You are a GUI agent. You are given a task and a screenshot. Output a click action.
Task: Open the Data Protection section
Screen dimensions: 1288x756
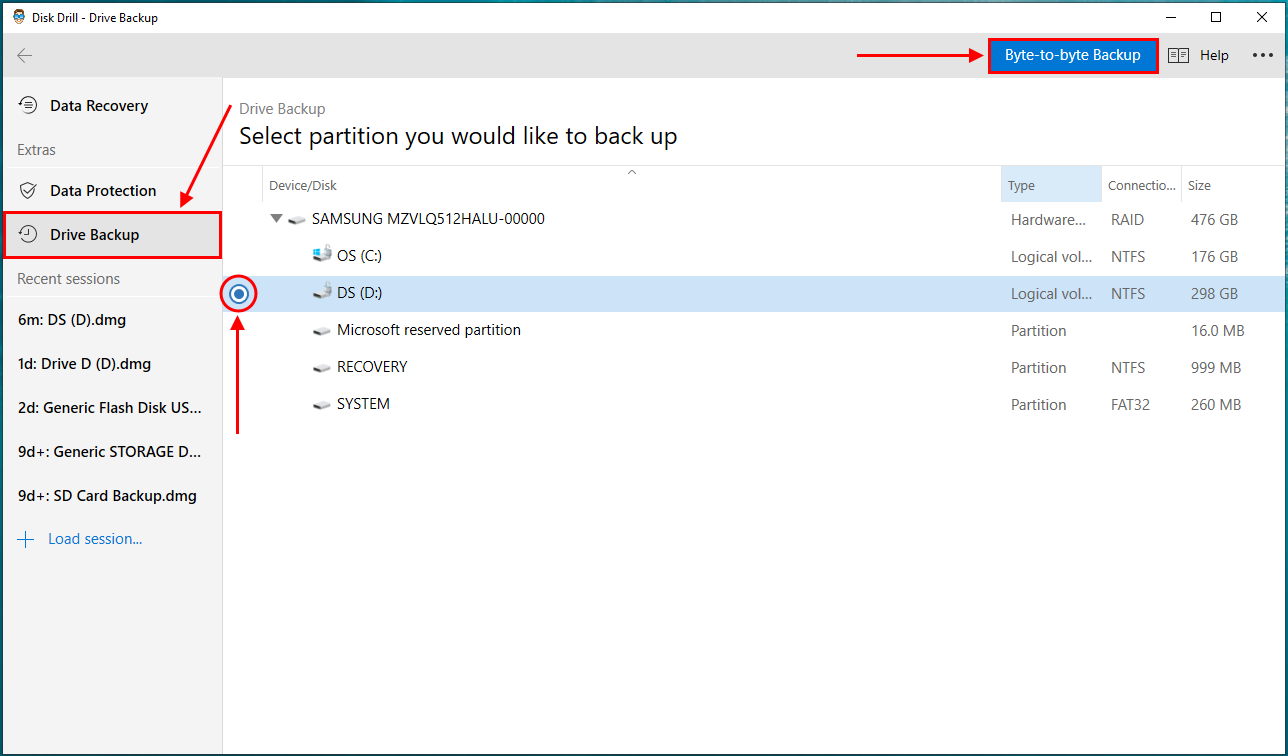[x=103, y=190]
